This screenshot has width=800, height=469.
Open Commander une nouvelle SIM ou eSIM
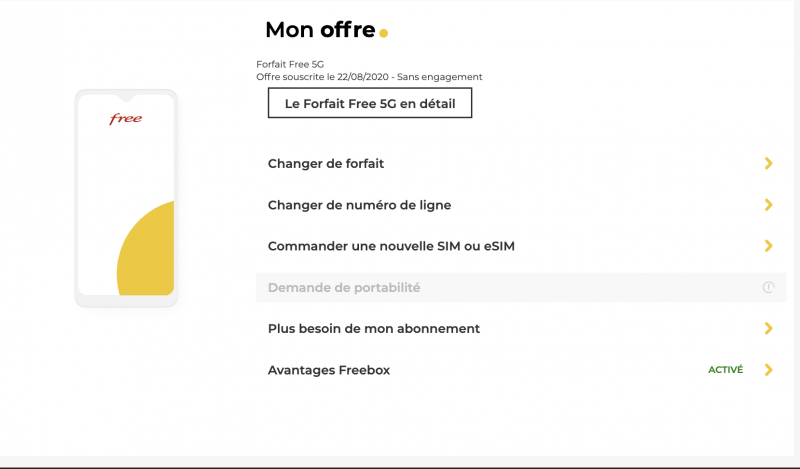tap(391, 246)
